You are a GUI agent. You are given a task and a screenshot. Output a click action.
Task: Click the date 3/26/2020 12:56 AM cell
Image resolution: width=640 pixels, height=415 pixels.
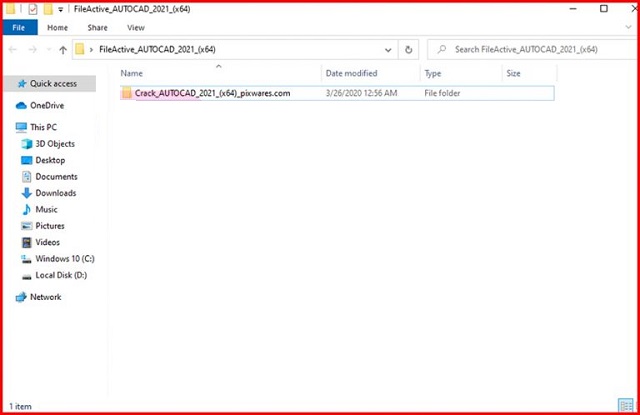pyautogui.click(x=361, y=93)
